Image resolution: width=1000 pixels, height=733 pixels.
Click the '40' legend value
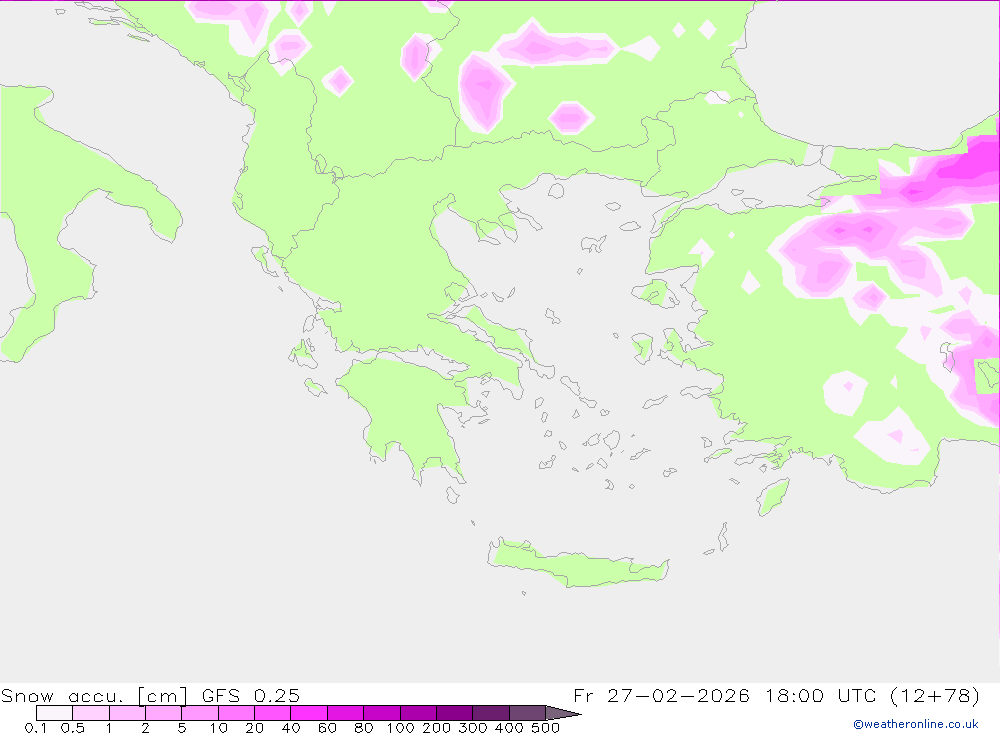point(291,727)
